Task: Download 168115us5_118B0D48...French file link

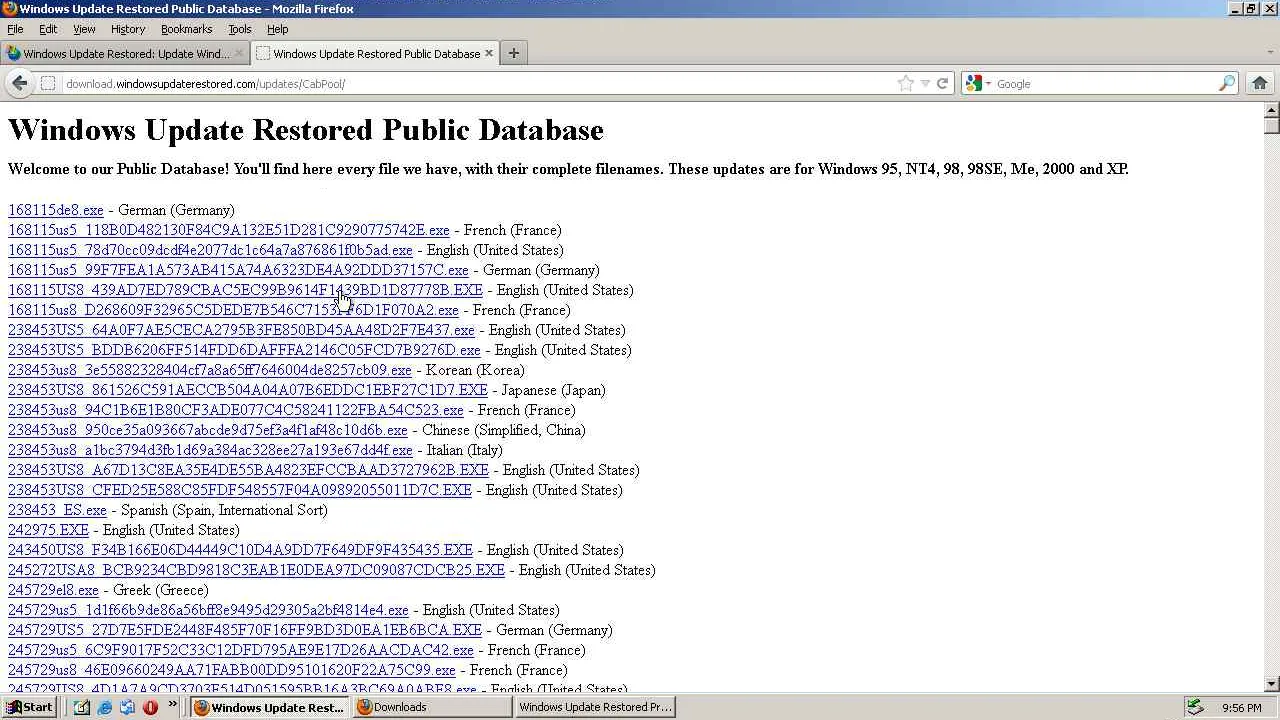Action: coord(229,230)
